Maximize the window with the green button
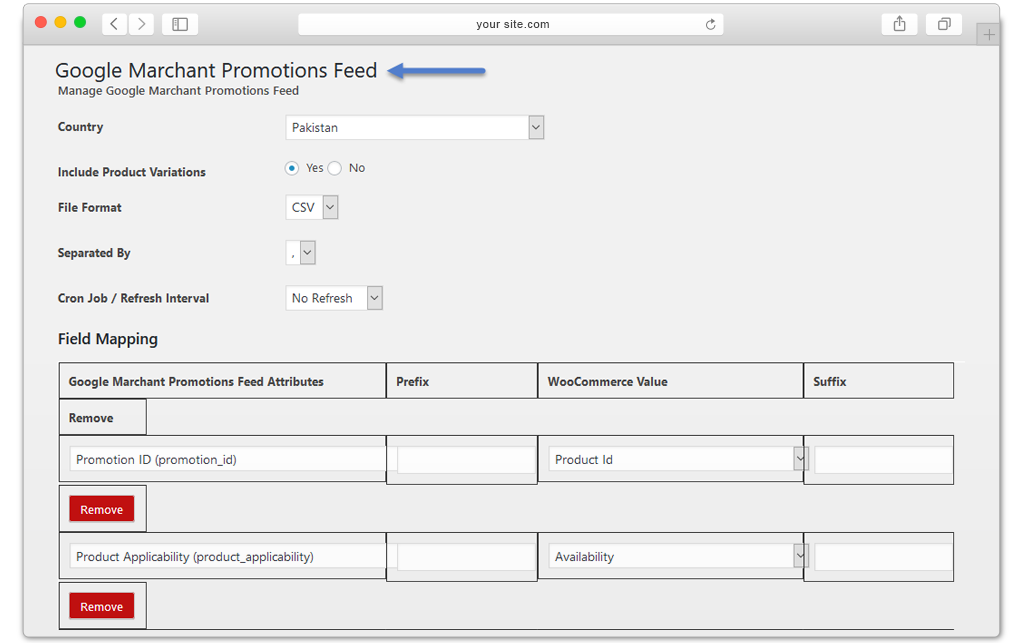This screenshot has width=1024, height=643. pos(80,22)
